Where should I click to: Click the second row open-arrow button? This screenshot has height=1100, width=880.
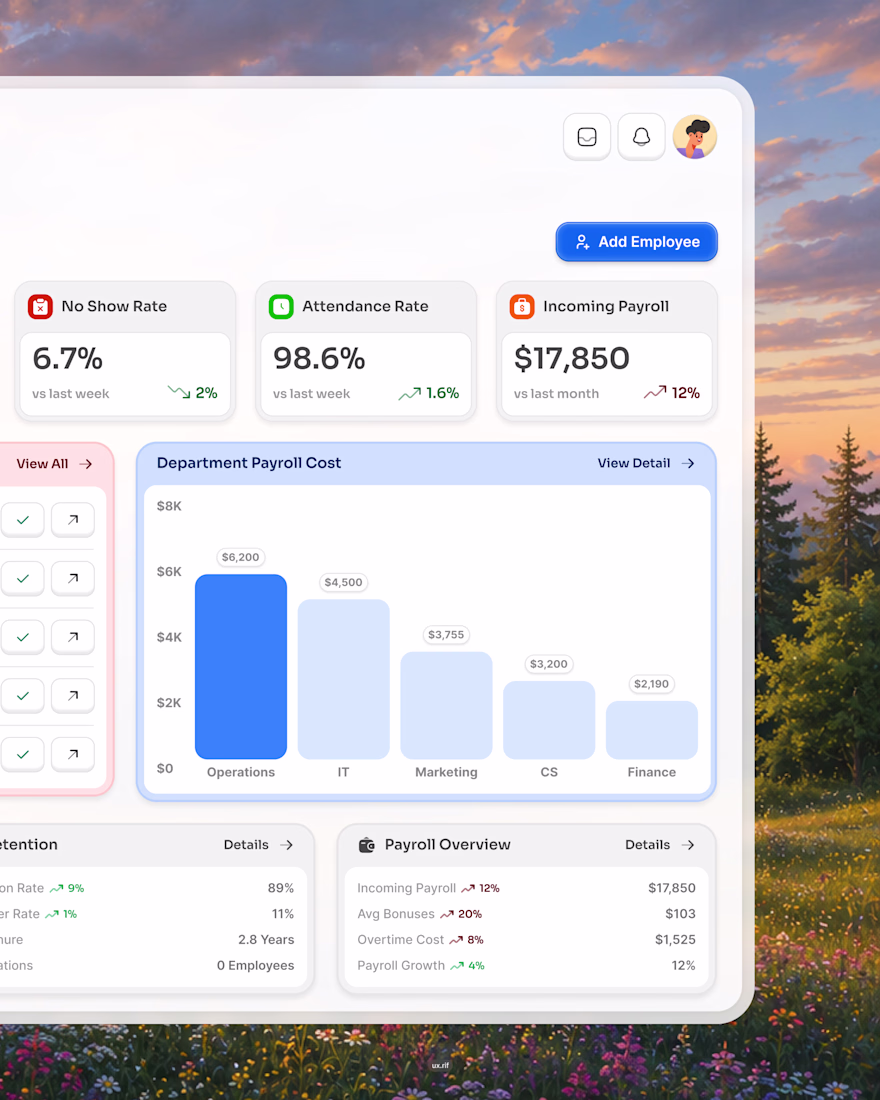(73, 579)
